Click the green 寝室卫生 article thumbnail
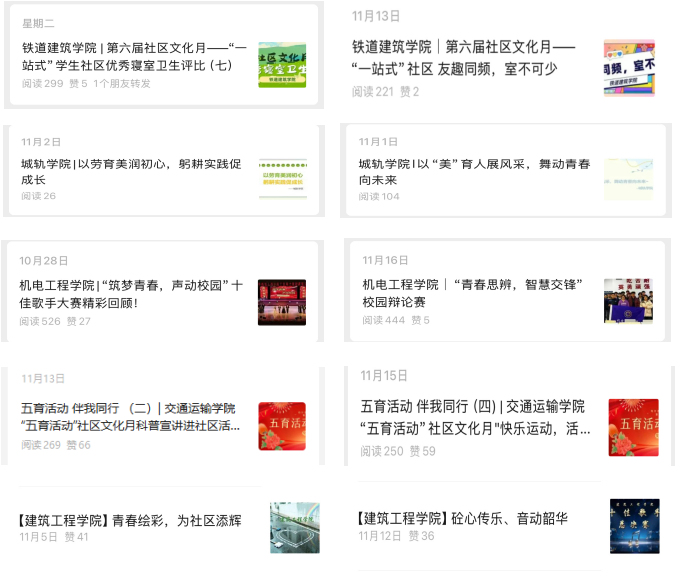Viewport: 682px width, 582px height. click(x=282, y=65)
